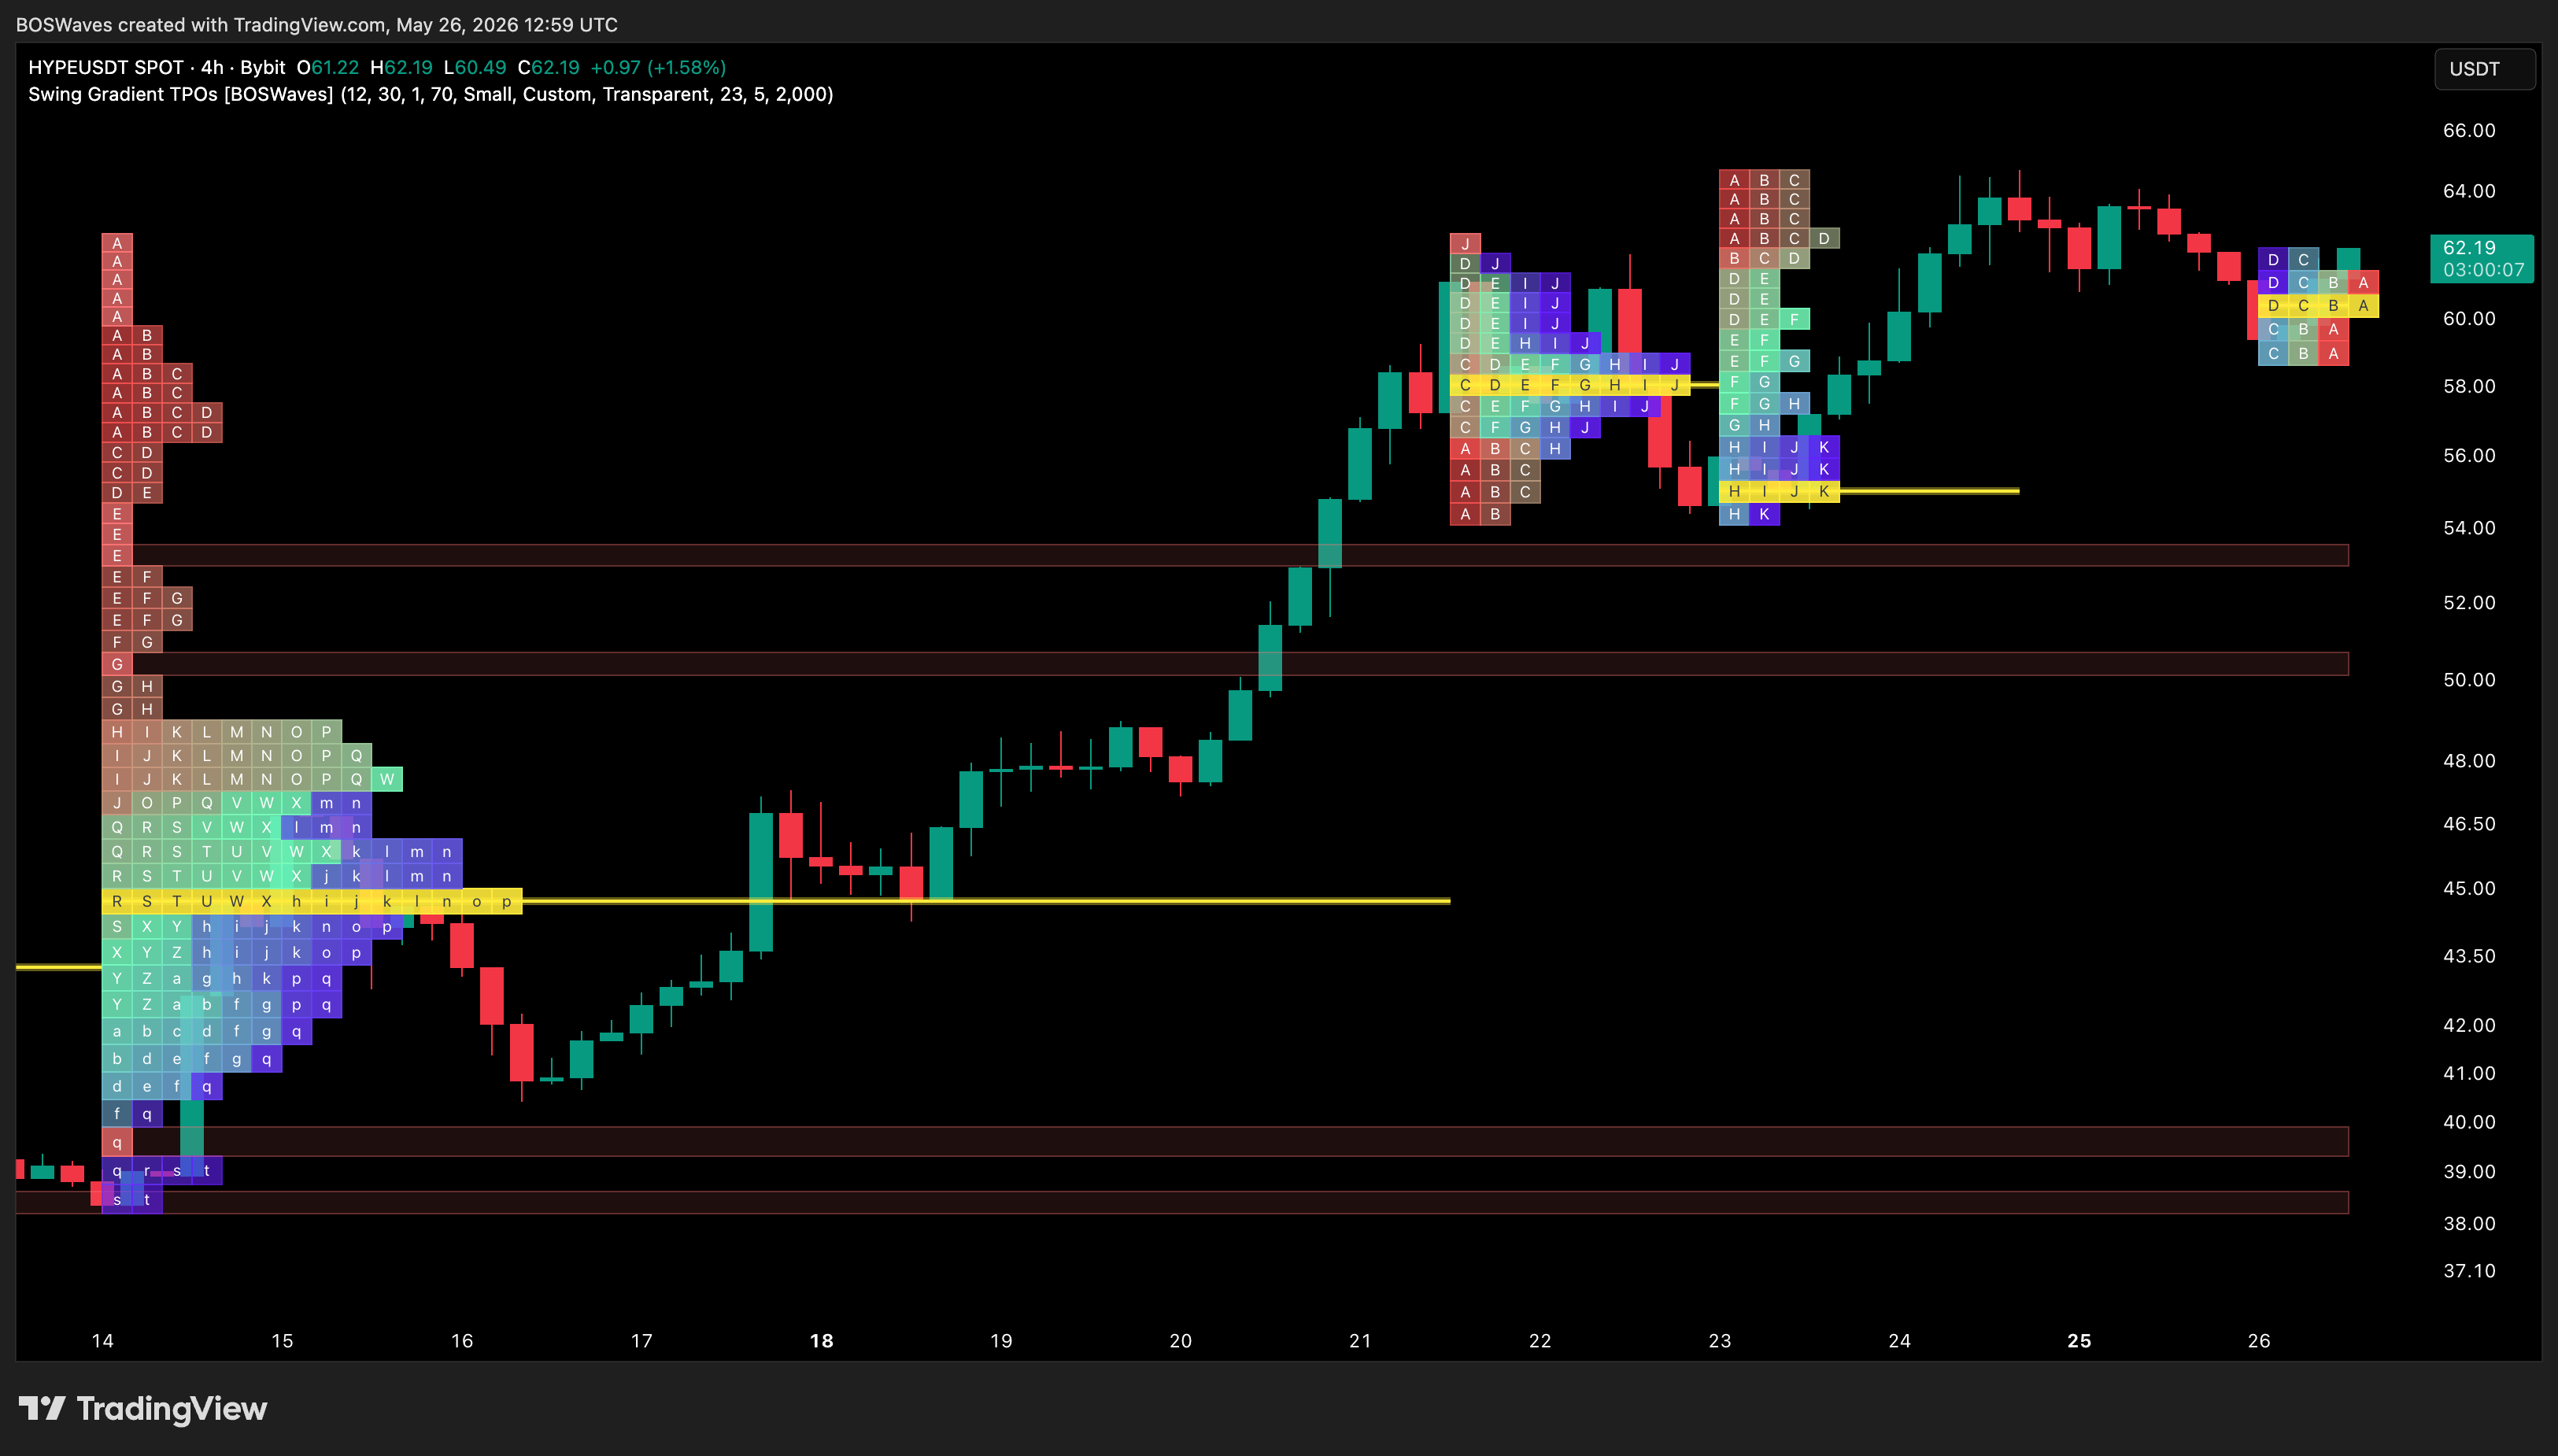The height and width of the screenshot is (1456, 2558).
Task: Select date 16 on the time axis
Action: 462,1340
